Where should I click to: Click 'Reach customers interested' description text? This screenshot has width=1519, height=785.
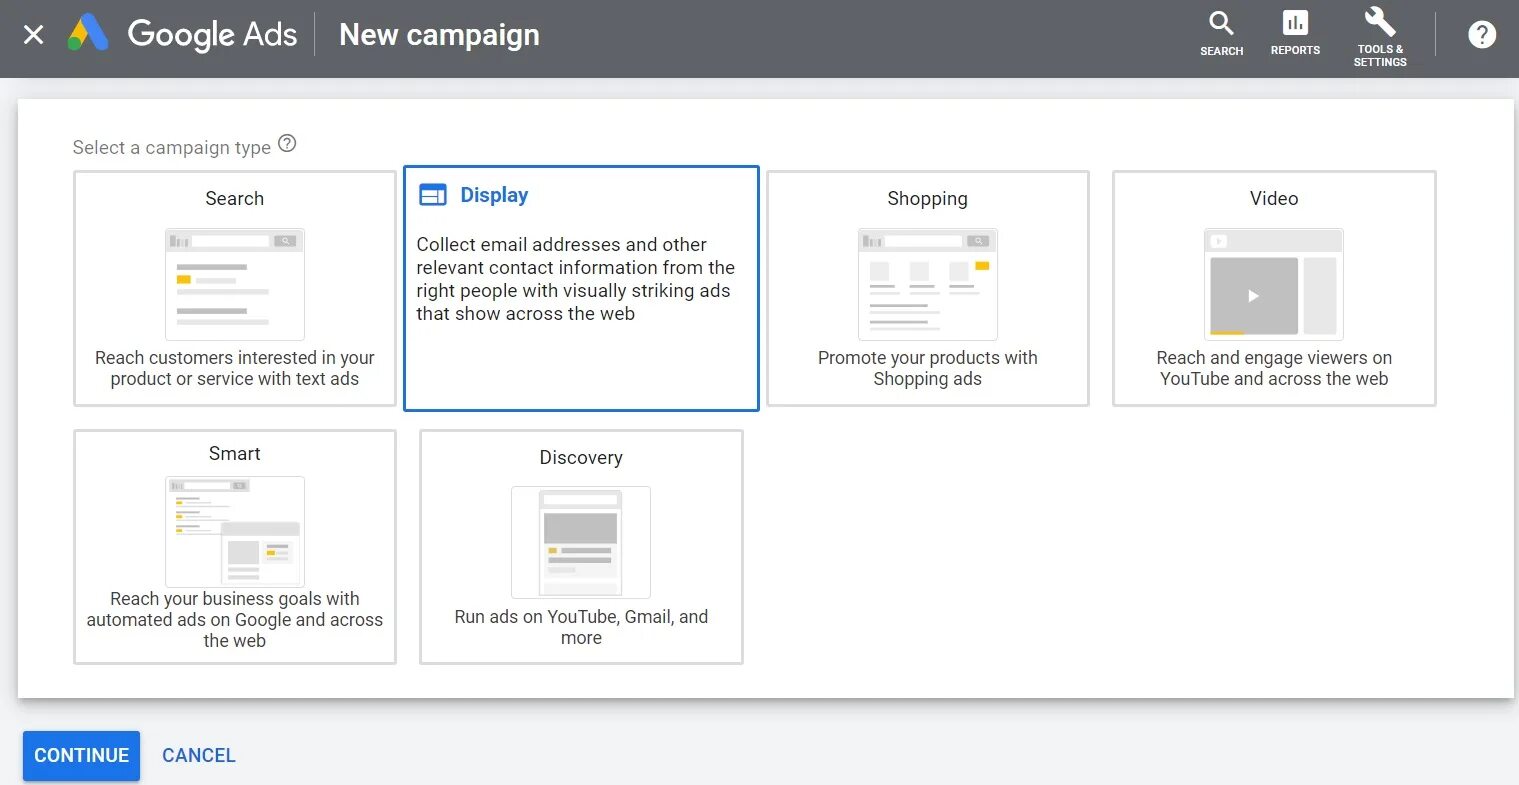(235, 368)
